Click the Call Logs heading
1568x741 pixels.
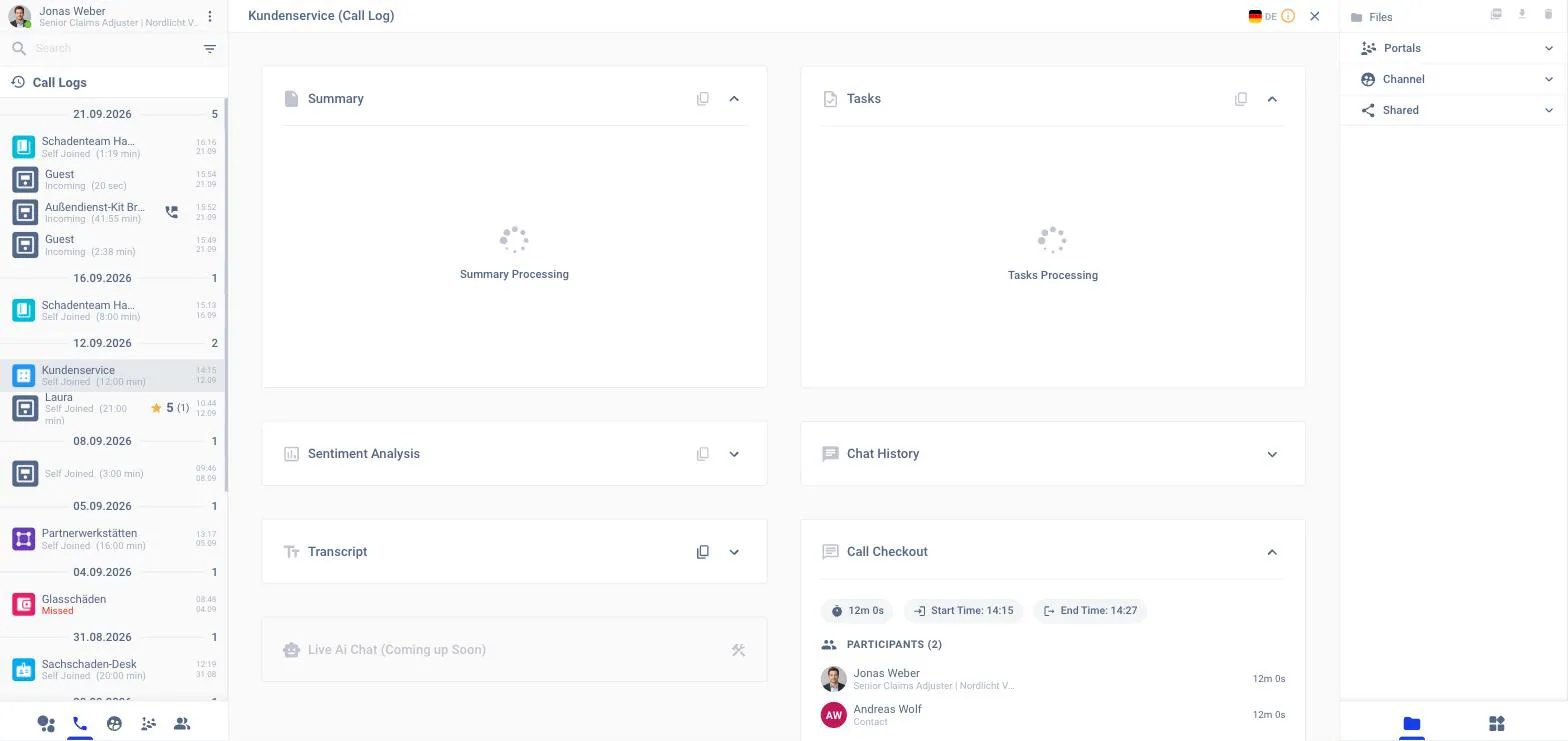click(x=59, y=83)
